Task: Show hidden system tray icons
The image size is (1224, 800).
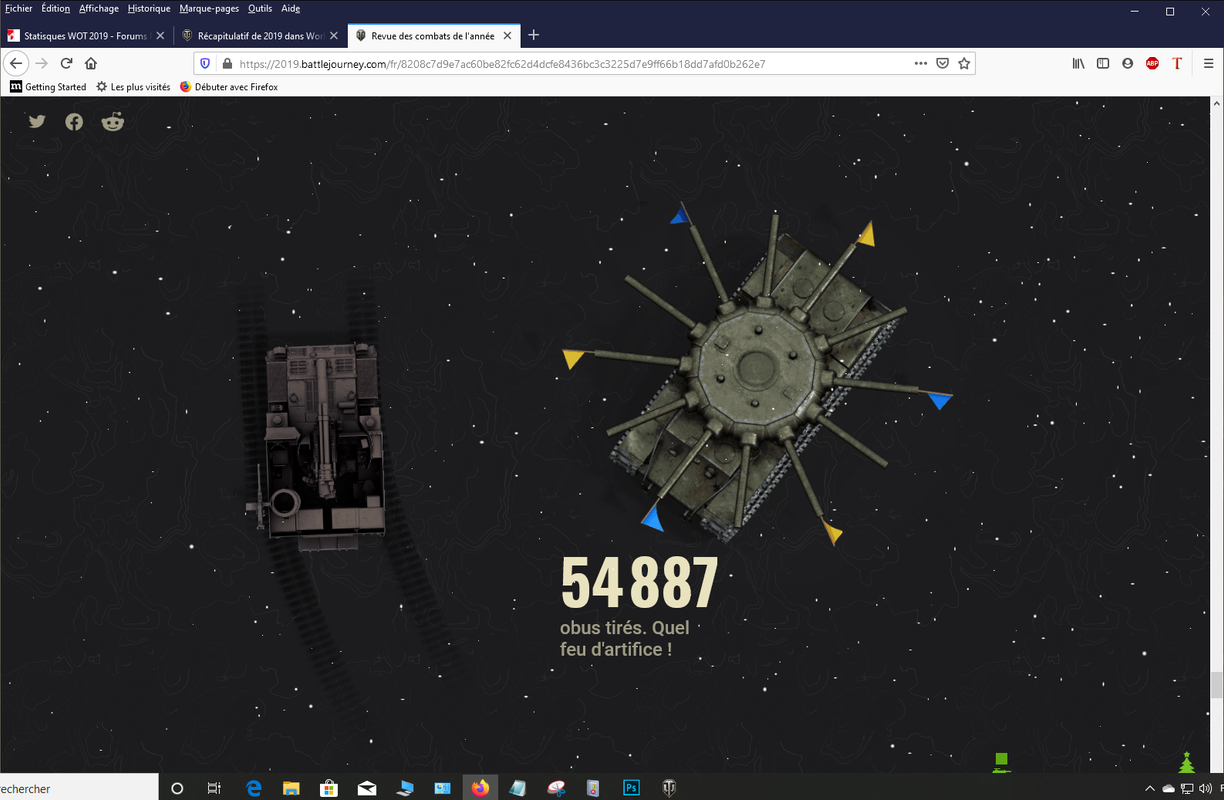Action: 1150,788
